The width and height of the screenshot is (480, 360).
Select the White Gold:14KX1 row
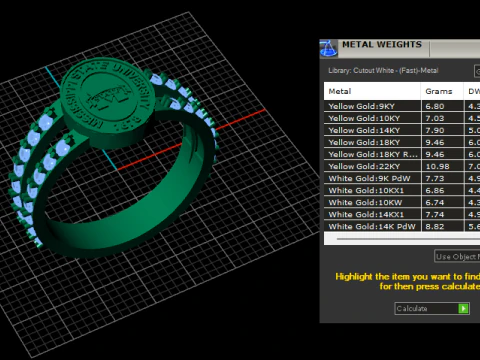click(402, 214)
